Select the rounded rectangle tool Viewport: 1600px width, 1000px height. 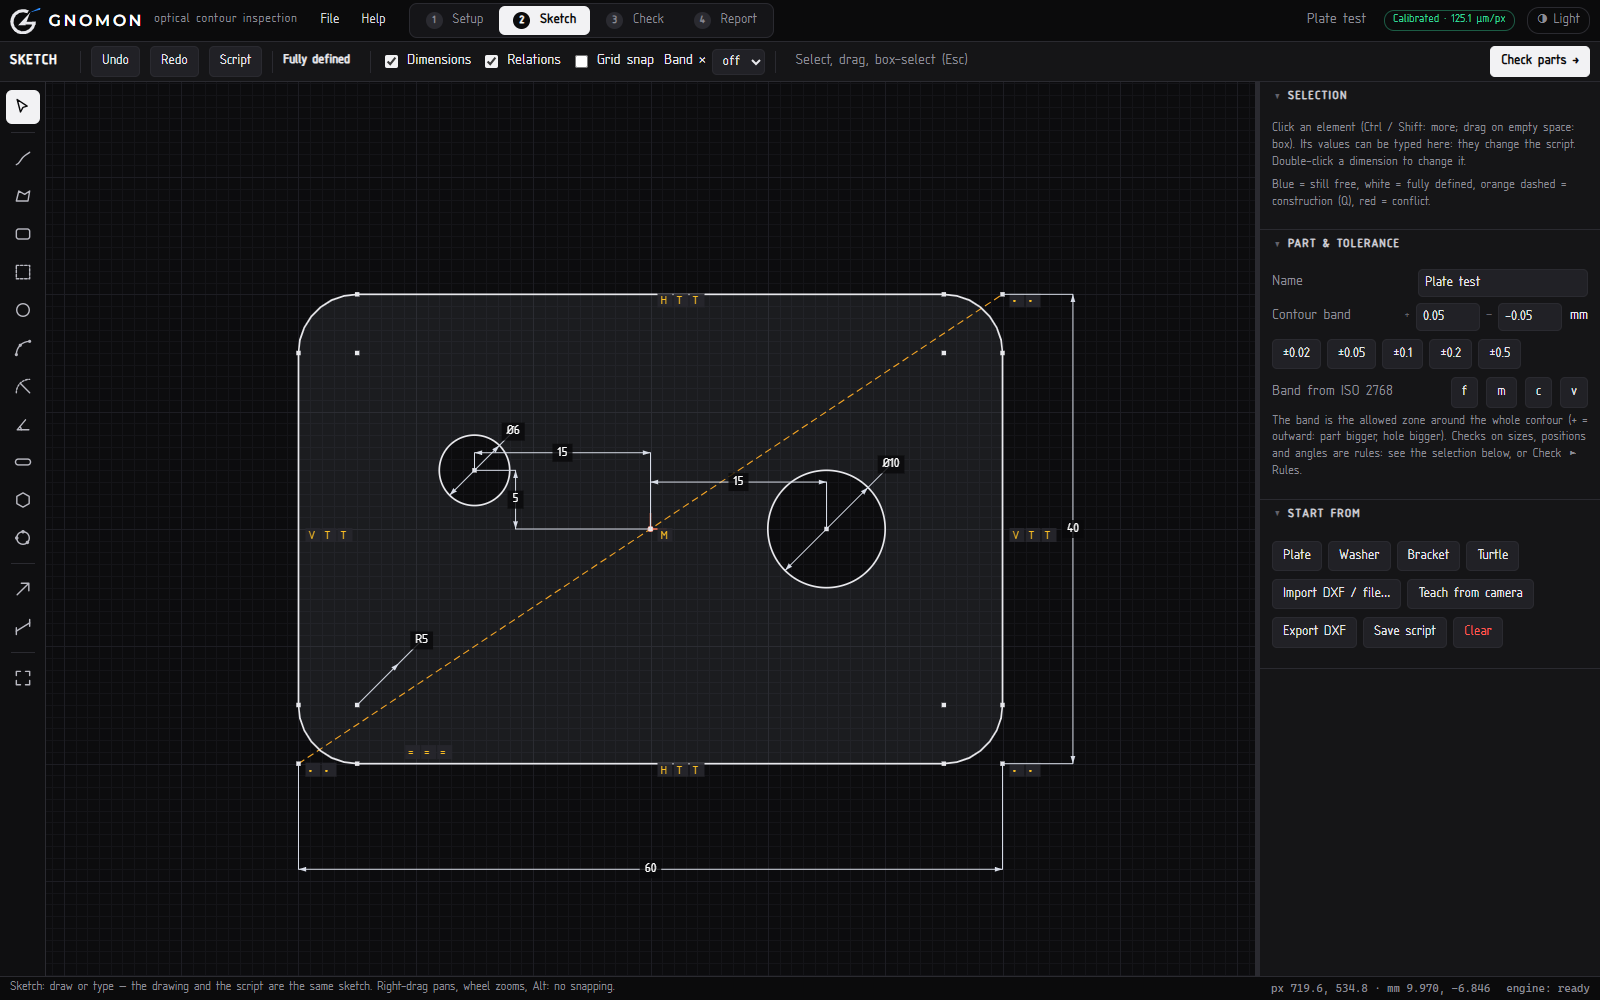(x=23, y=234)
